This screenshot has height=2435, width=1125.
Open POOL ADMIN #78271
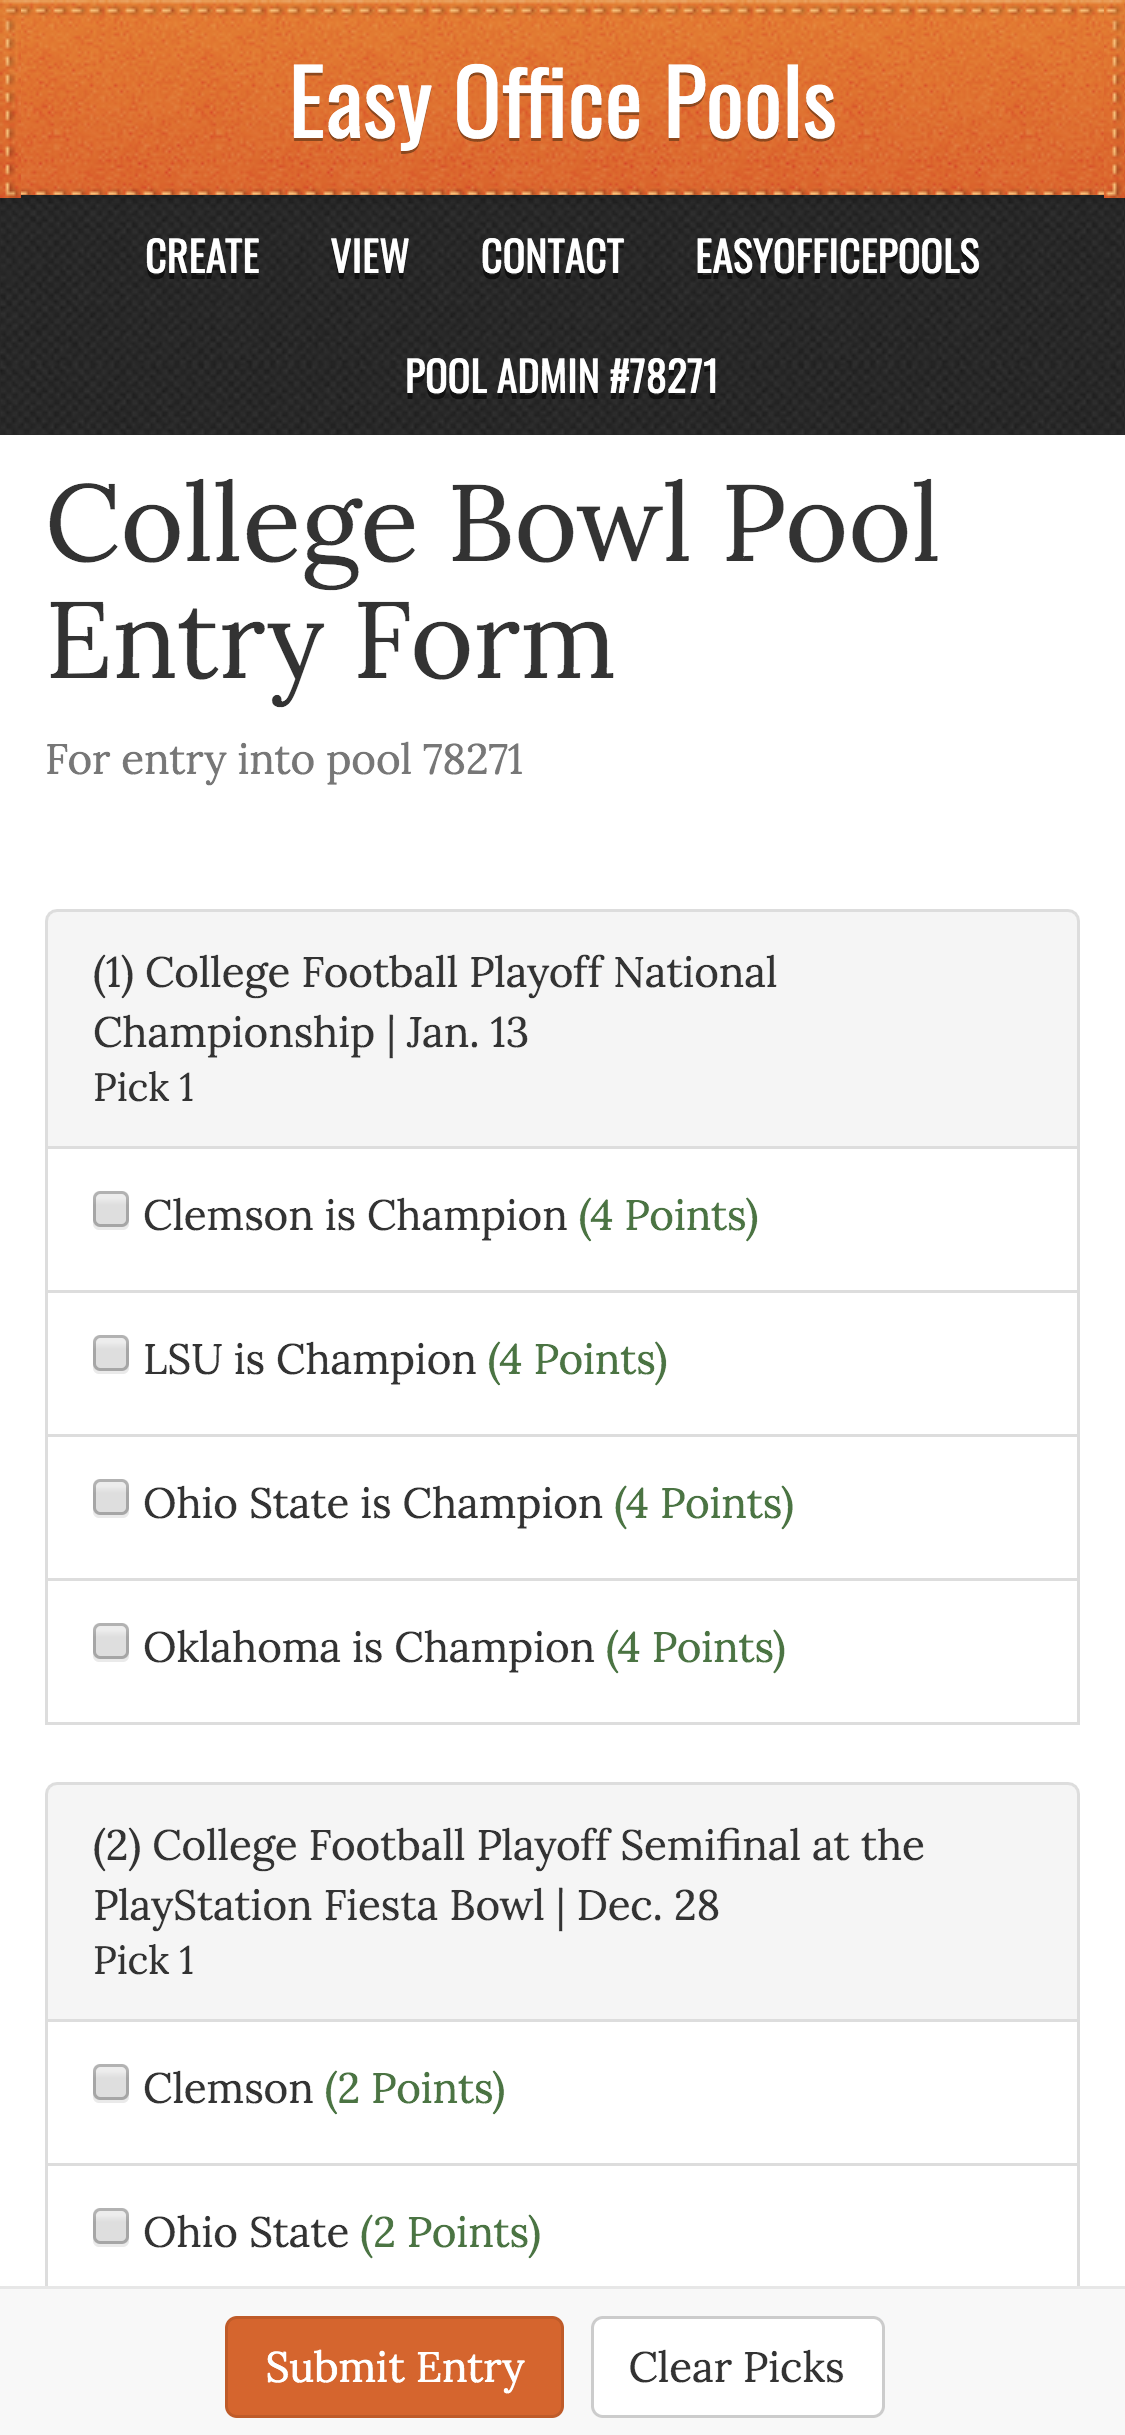pos(562,378)
